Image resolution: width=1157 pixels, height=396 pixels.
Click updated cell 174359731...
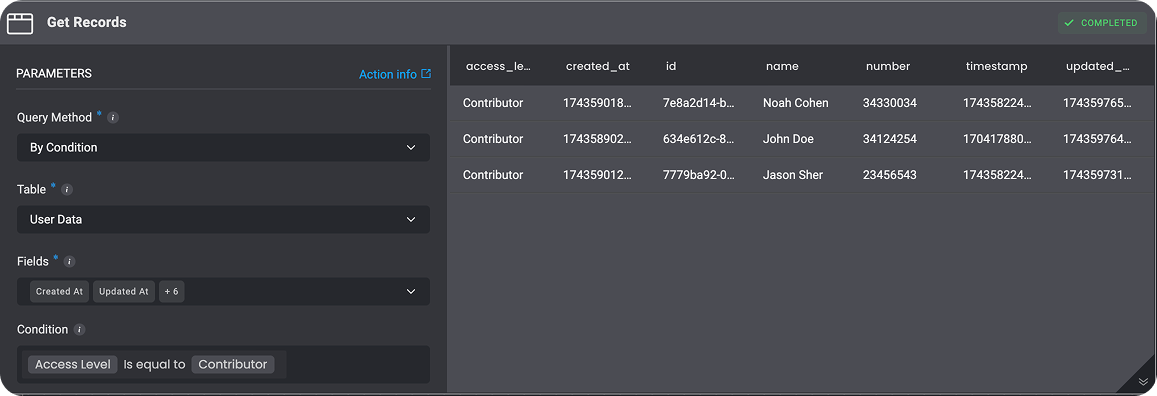[1097, 176]
